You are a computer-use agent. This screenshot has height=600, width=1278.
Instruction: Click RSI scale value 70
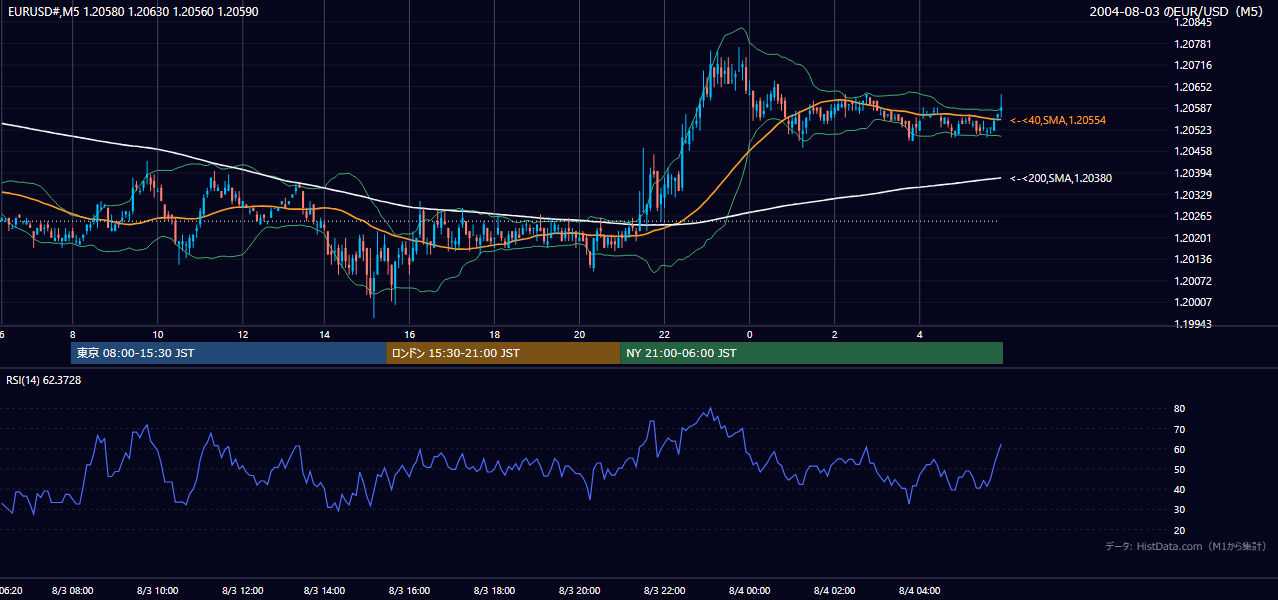(1179, 429)
